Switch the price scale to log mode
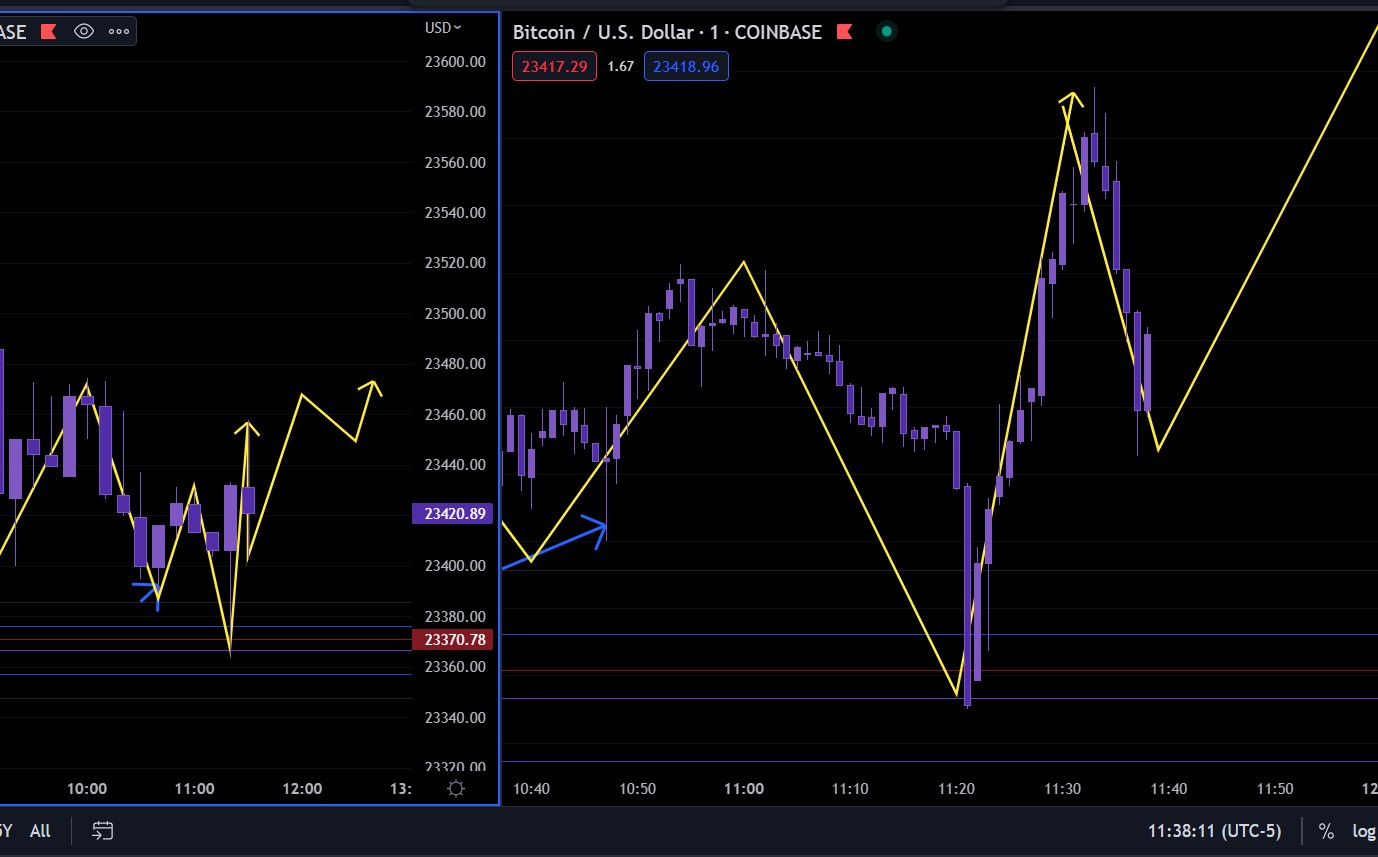 (1364, 830)
